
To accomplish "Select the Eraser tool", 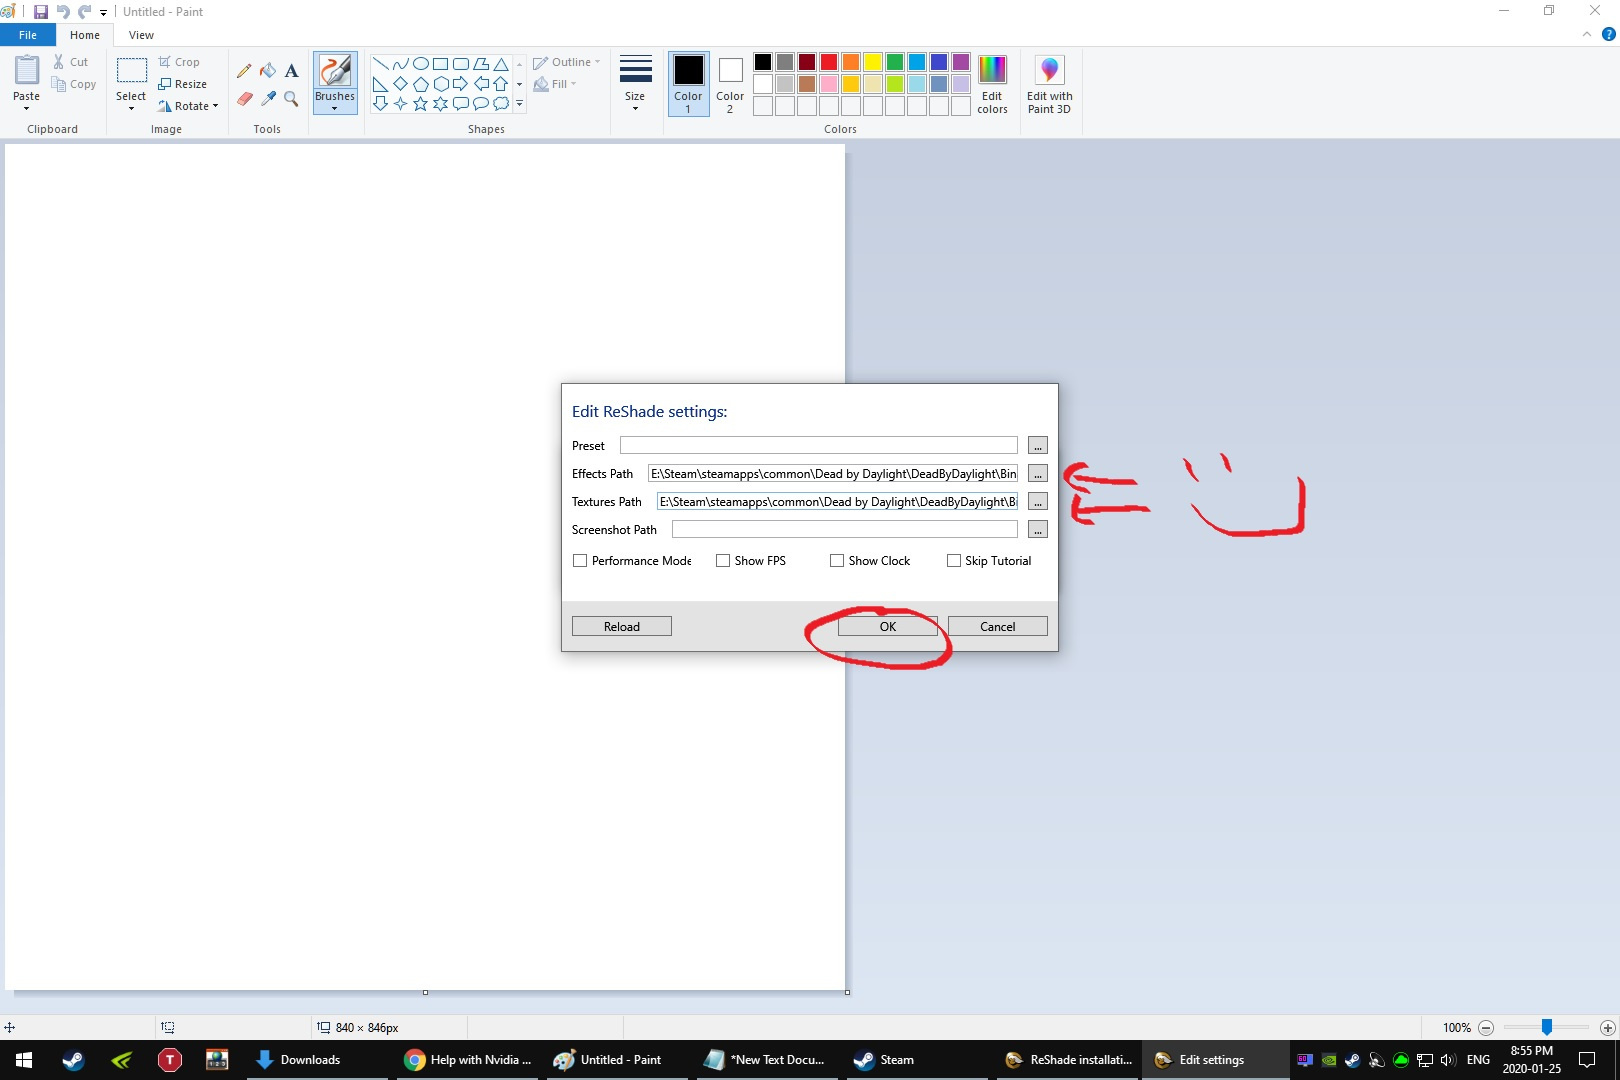I will tap(244, 99).
